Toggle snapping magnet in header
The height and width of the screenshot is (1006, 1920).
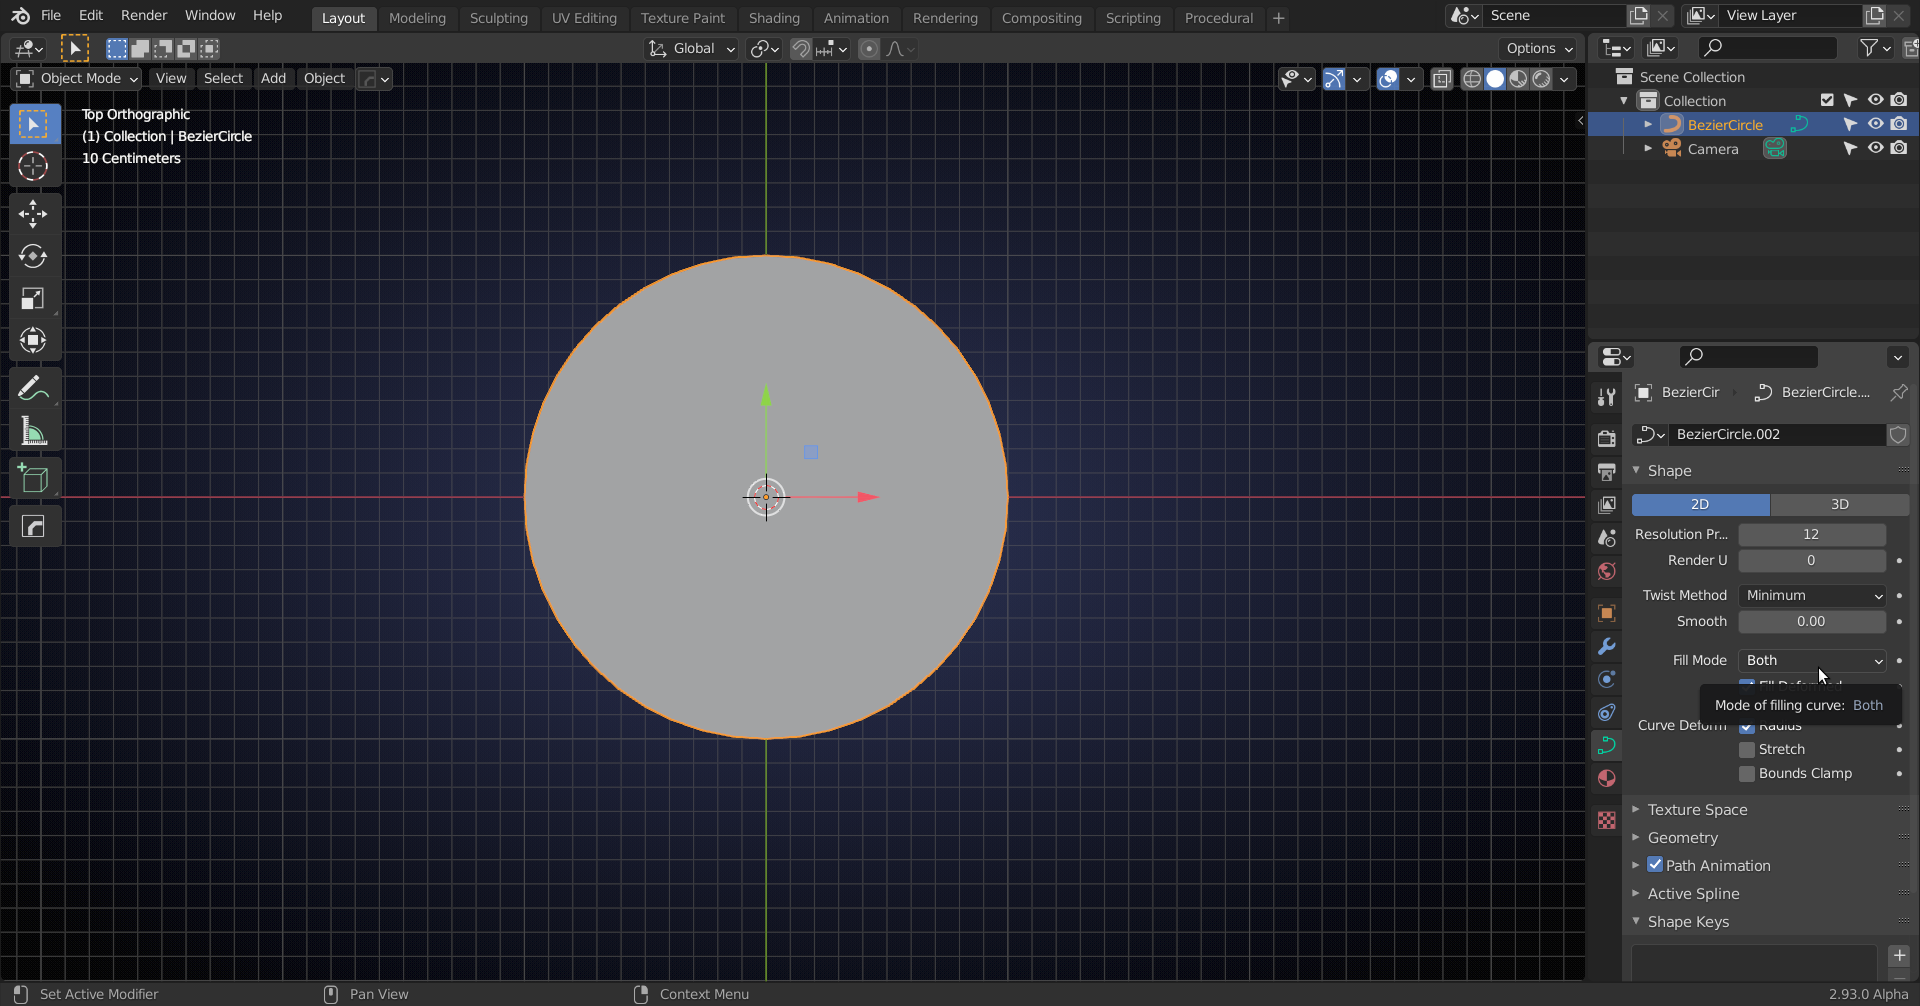point(801,49)
